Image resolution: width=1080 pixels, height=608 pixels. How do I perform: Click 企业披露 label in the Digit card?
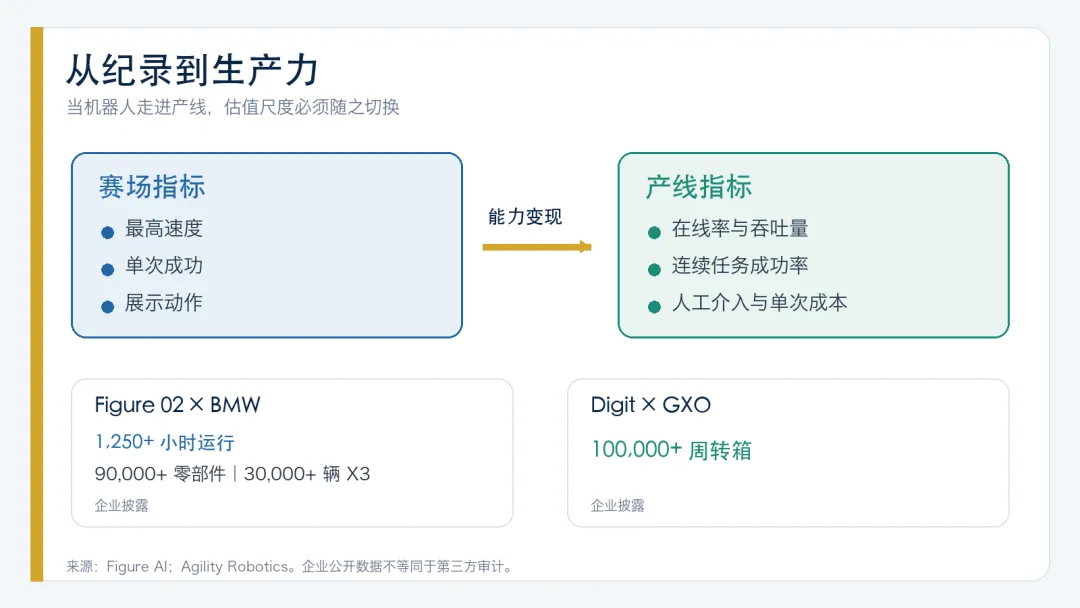click(x=617, y=505)
